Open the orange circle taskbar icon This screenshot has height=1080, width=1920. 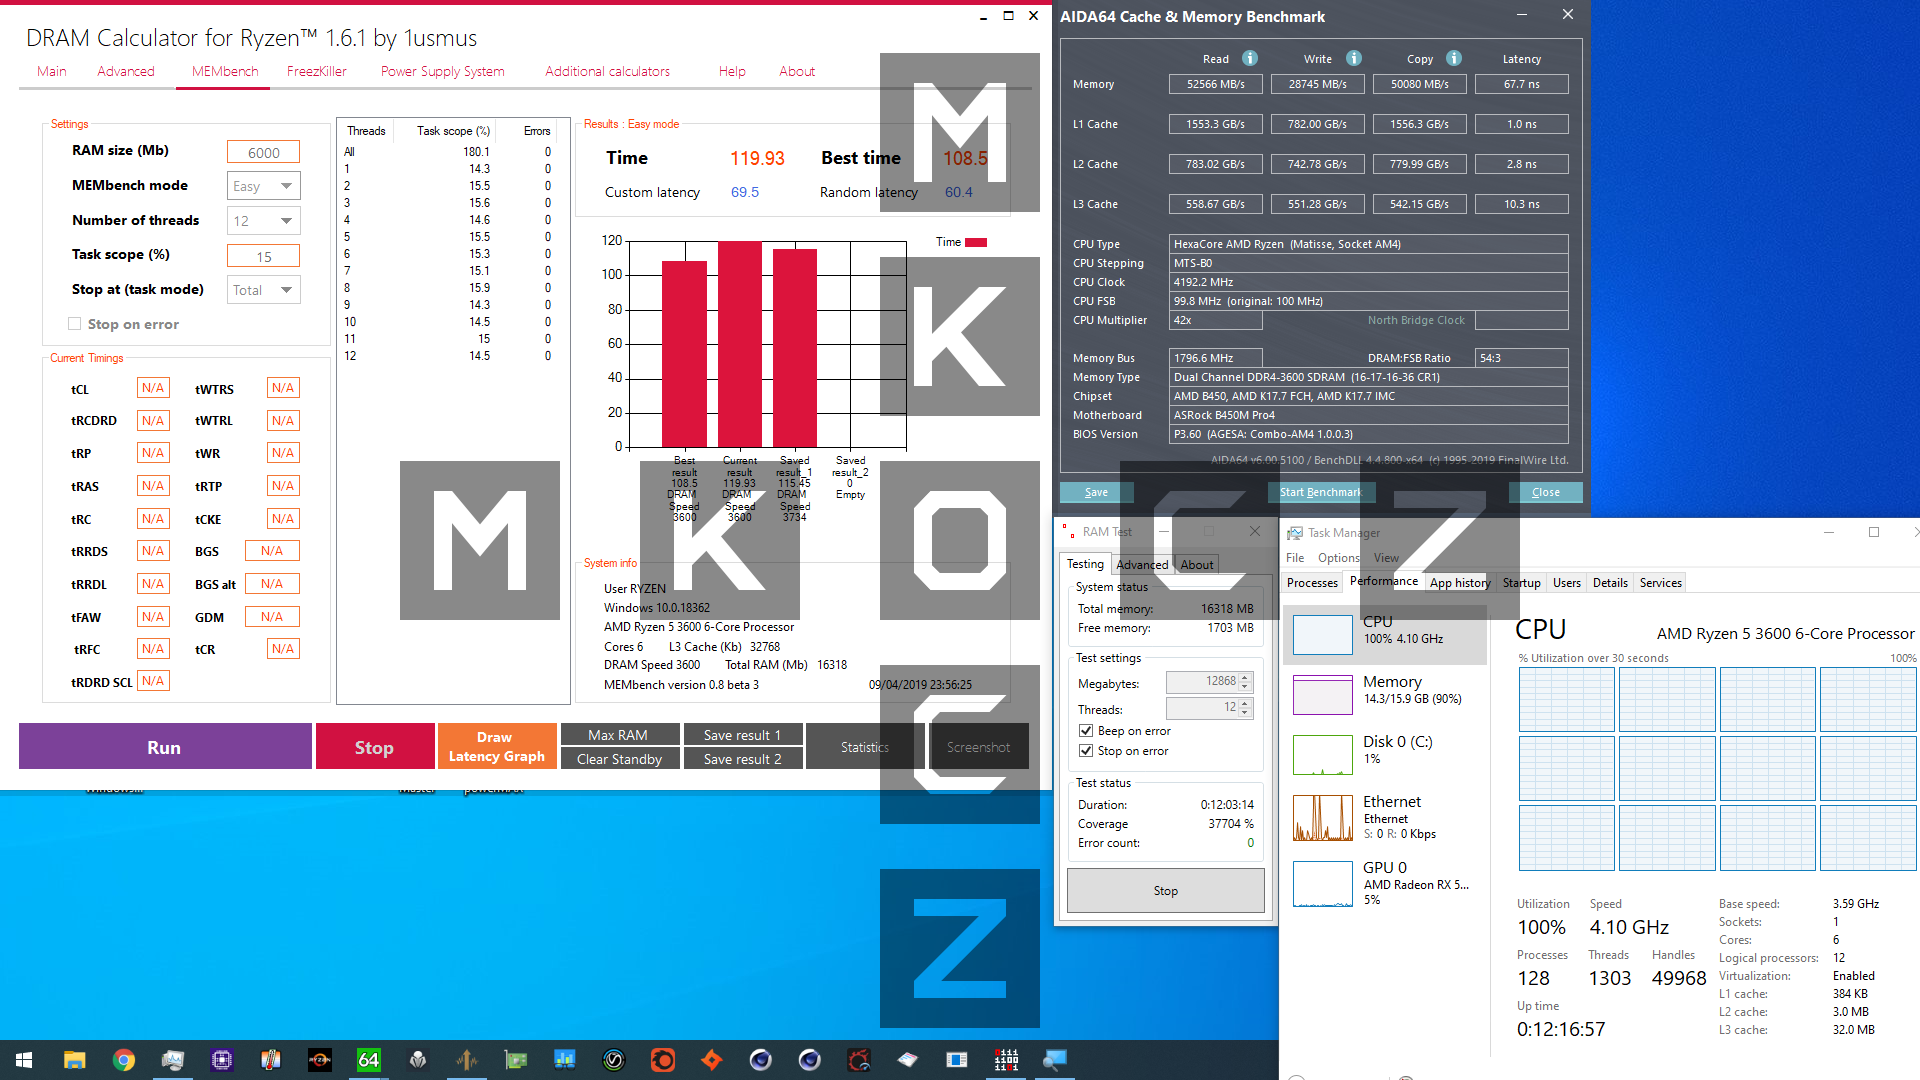tap(663, 1060)
